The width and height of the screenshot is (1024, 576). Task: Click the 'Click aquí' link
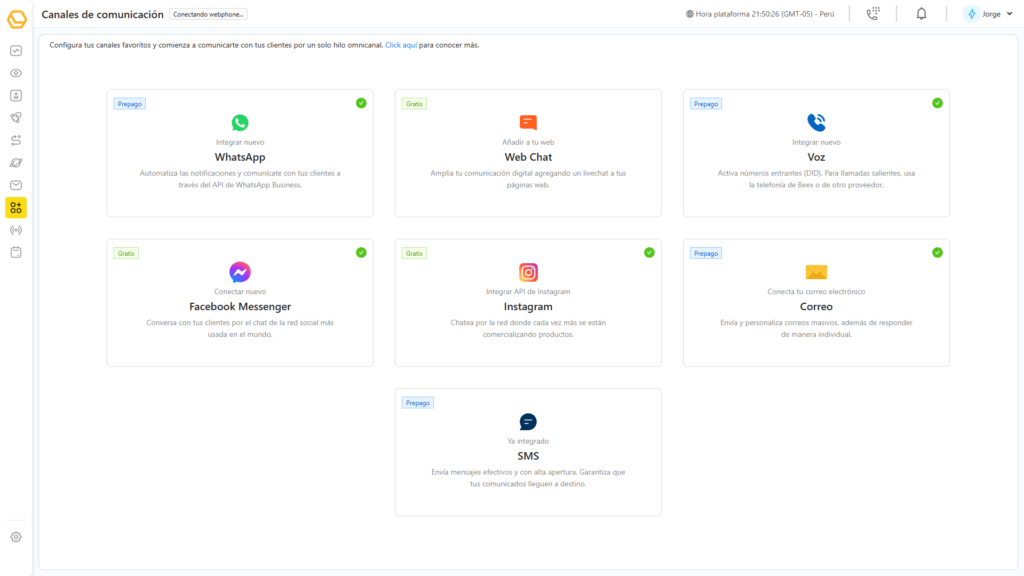(401, 45)
